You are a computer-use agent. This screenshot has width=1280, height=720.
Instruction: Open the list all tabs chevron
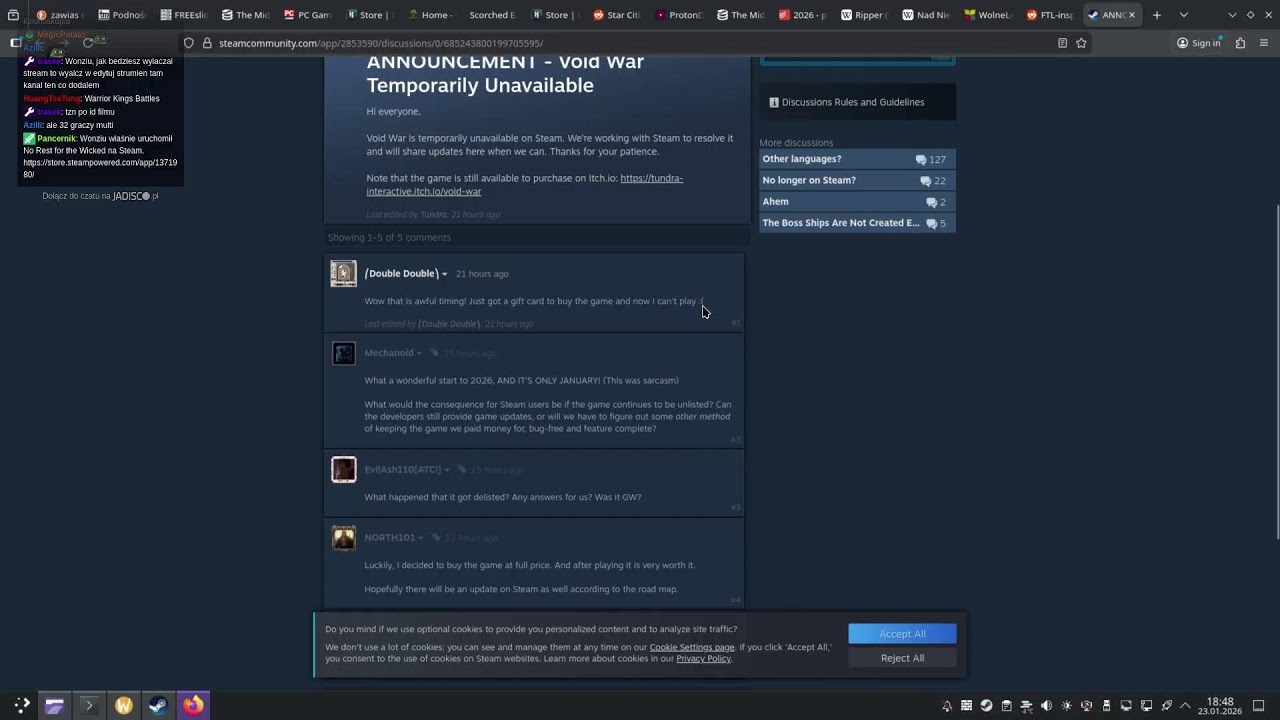pyautogui.click(x=1184, y=15)
